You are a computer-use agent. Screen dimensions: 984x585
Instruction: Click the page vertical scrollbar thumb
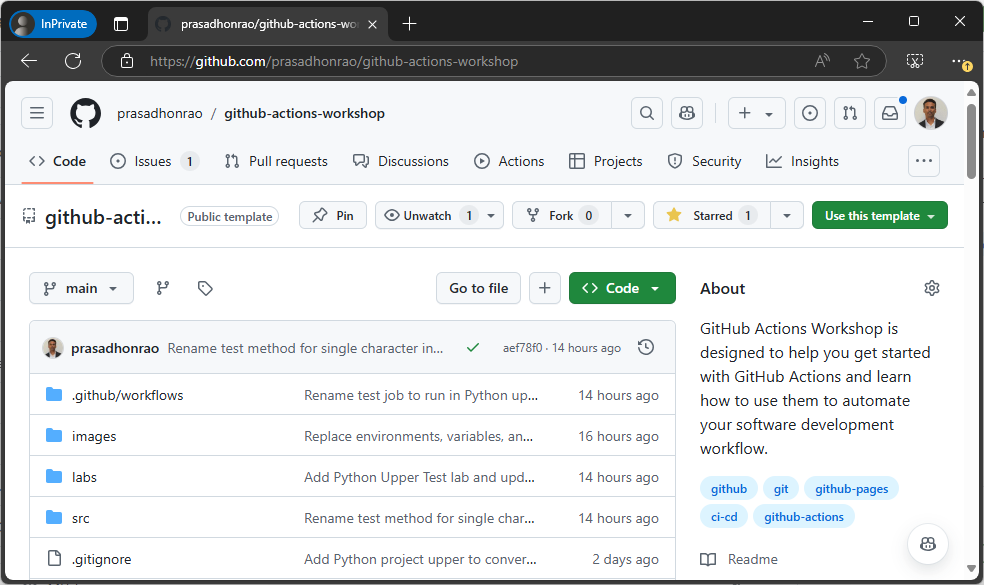pos(971,141)
